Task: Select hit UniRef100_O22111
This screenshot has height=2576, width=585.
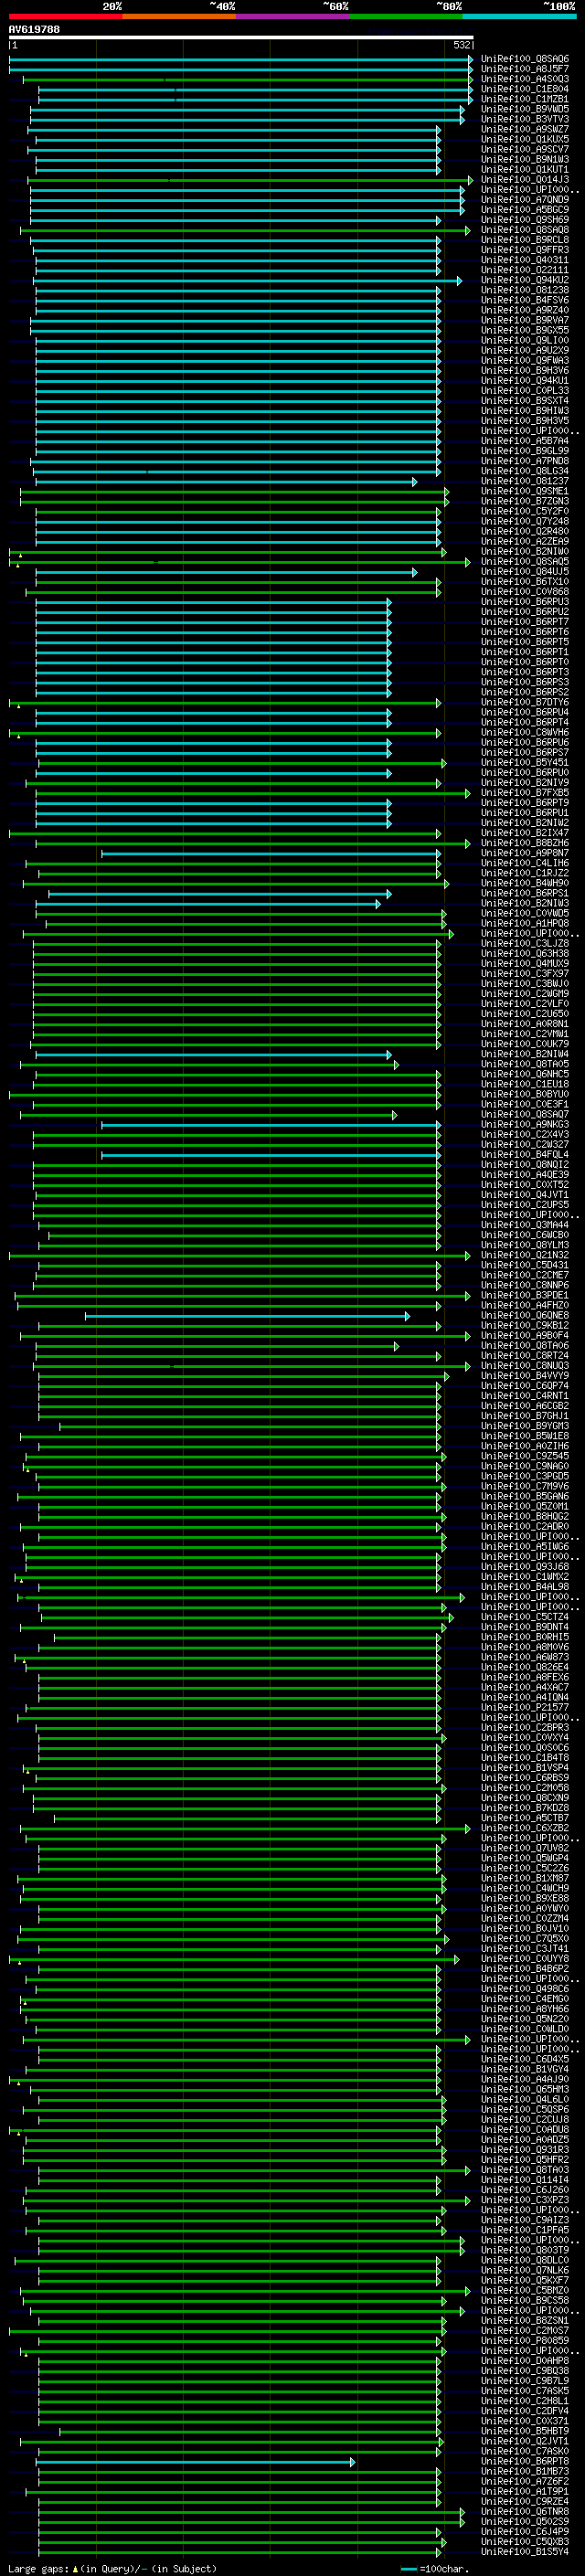Action: pos(525,270)
